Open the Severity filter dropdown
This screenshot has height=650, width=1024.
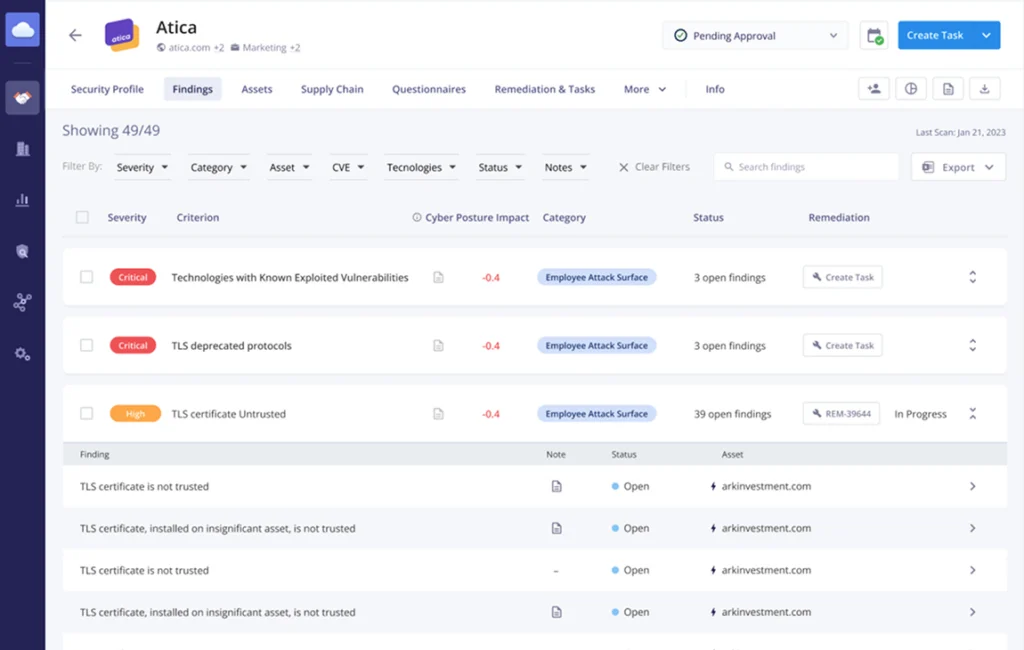[x=142, y=167]
